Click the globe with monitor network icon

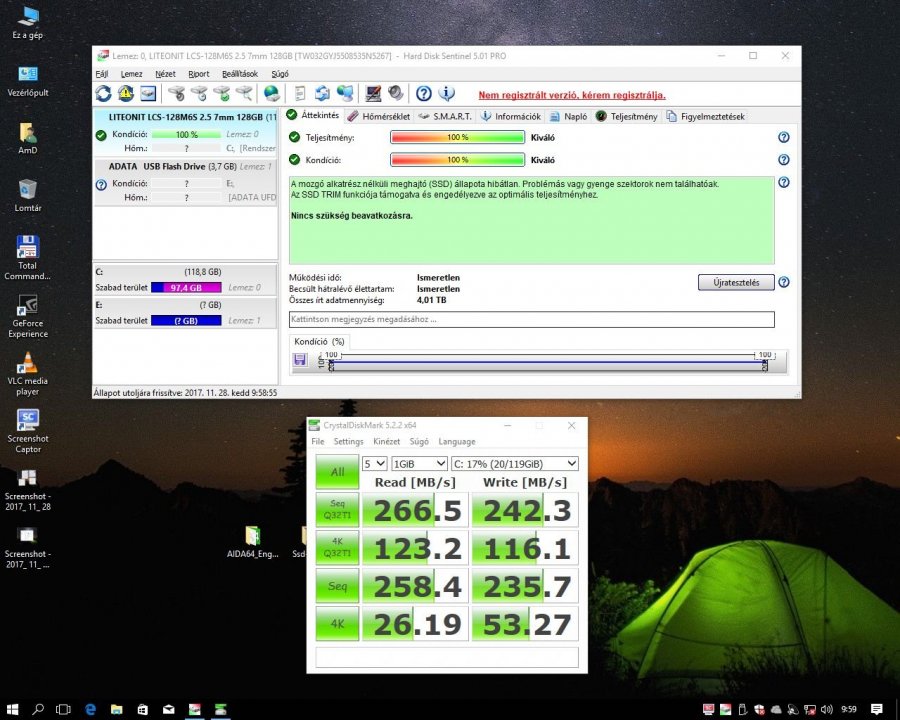click(345, 94)
